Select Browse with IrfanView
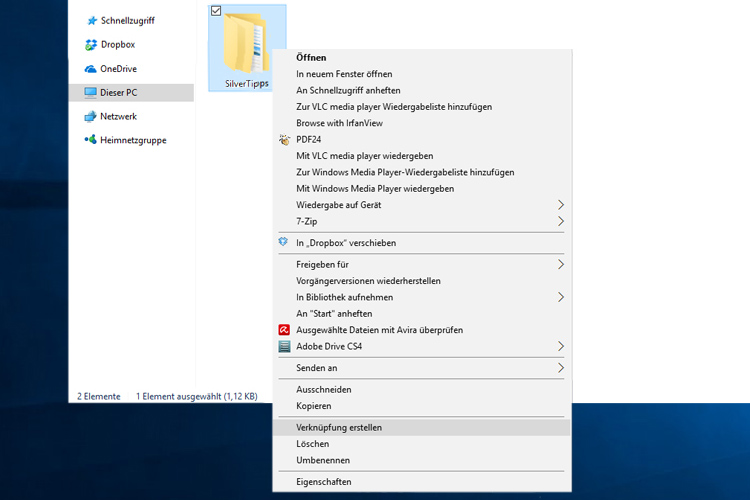The image size is (750, 500). [x=422, y=123]
